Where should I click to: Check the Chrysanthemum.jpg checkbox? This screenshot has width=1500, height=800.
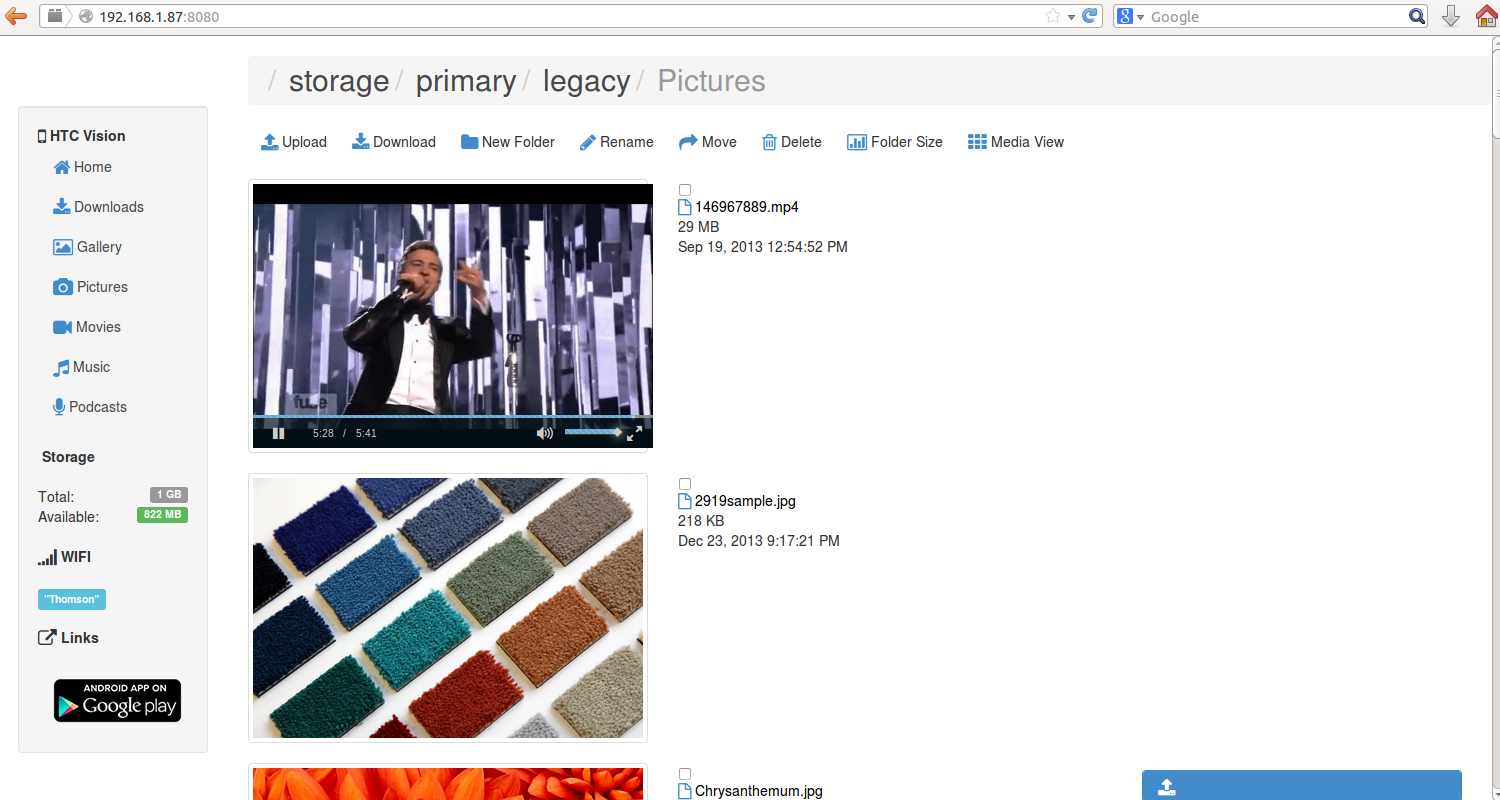pyautogui.click(x=685, y=774)
